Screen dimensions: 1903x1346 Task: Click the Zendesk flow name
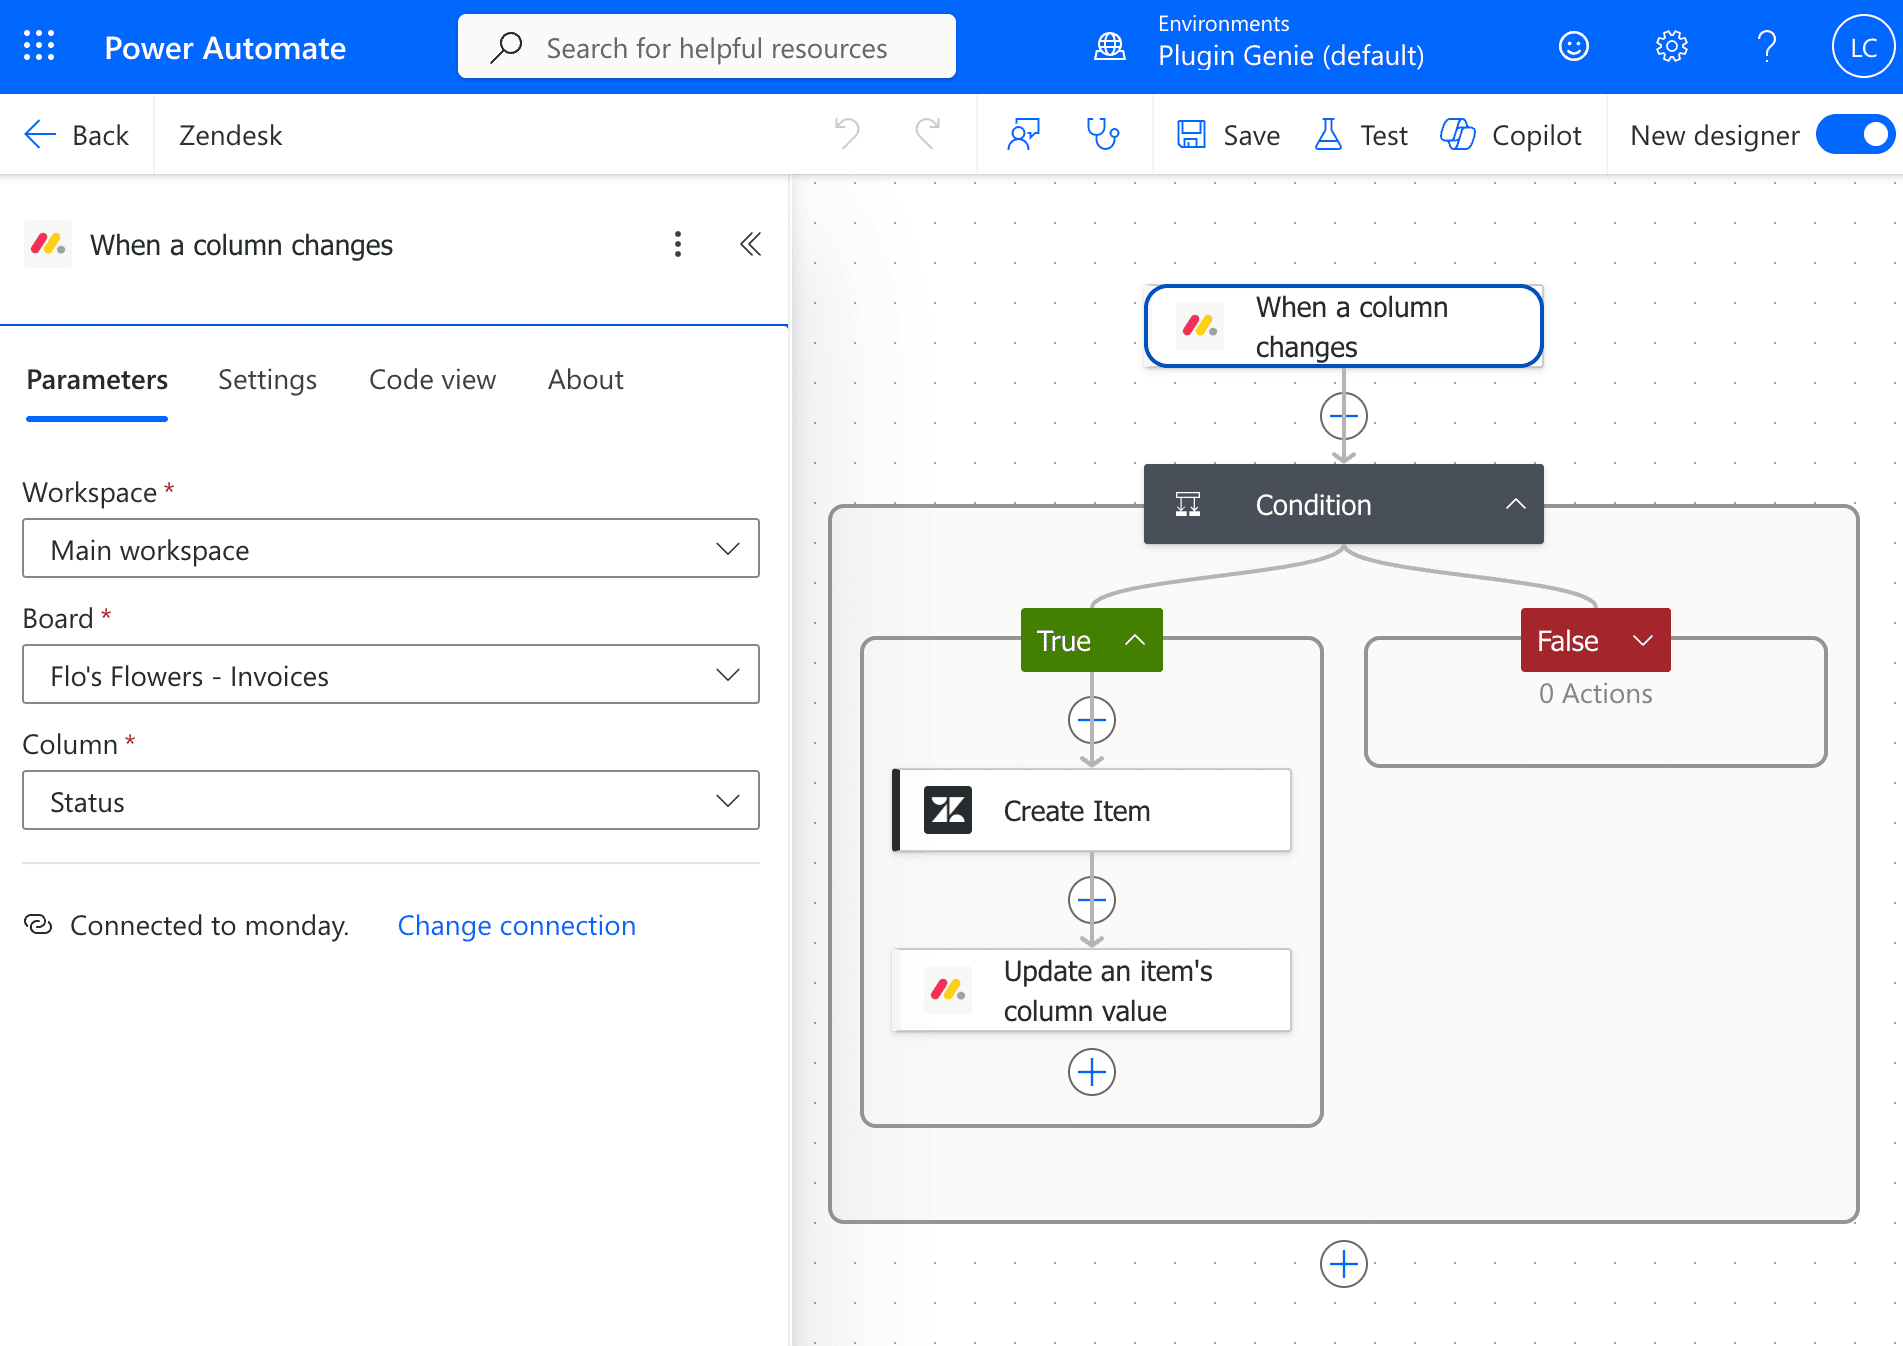coord(230,134)
